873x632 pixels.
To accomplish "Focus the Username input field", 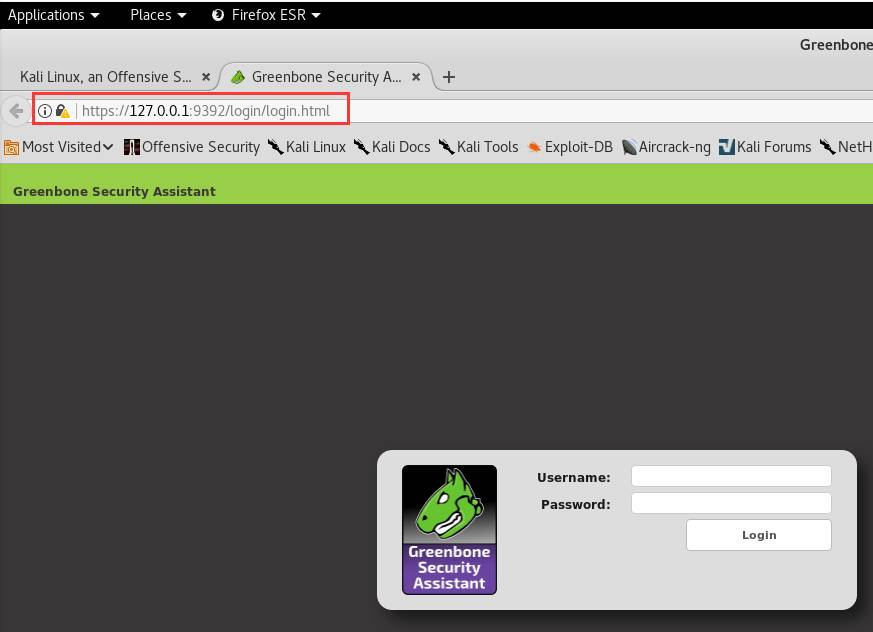I will 731,477.
